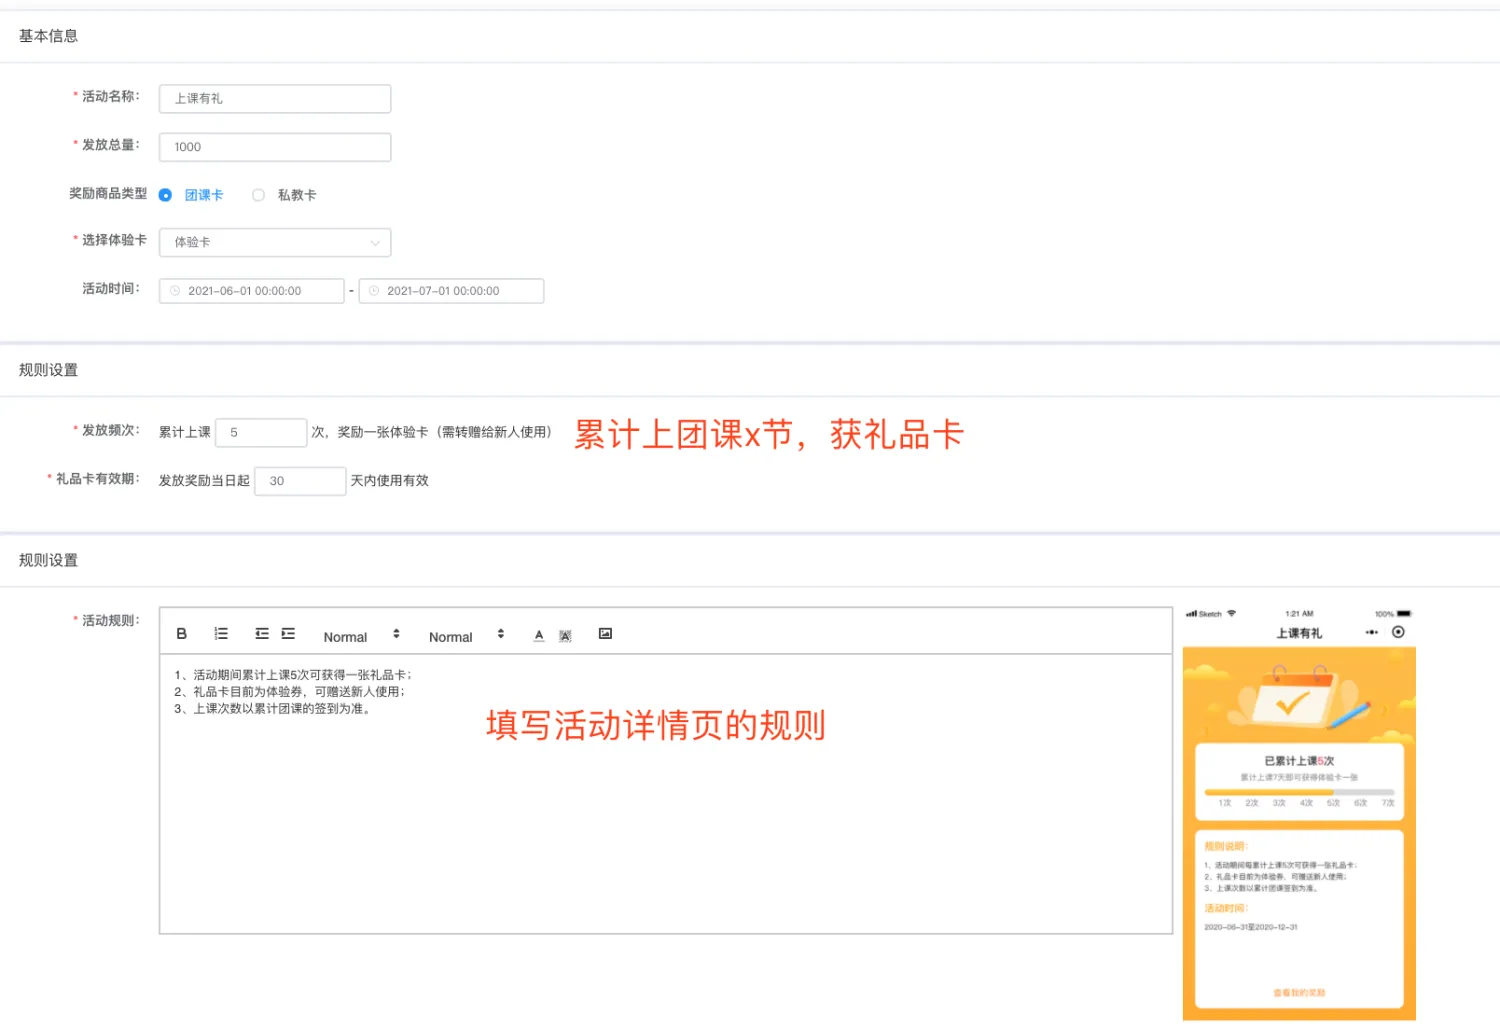Open the 选择体验卡 dropdown

pos(275,242)
